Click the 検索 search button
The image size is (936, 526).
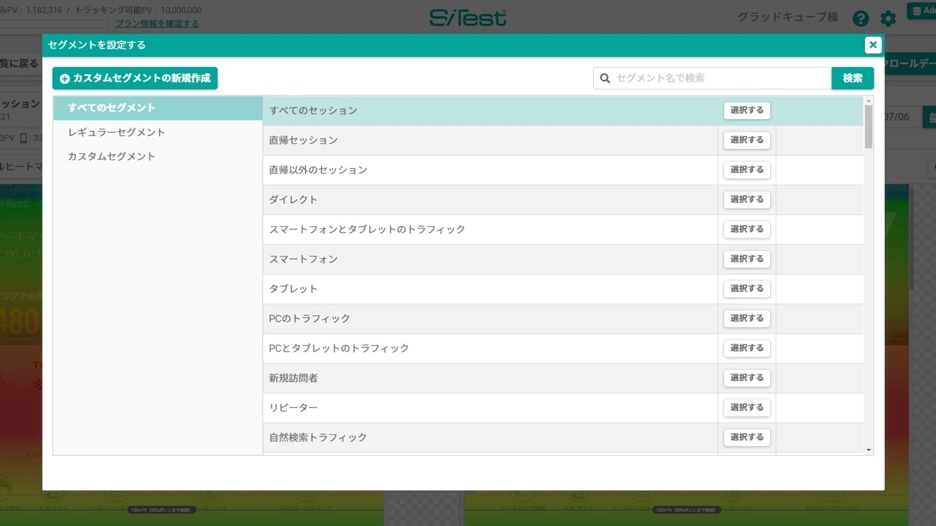tap(852, 78)
